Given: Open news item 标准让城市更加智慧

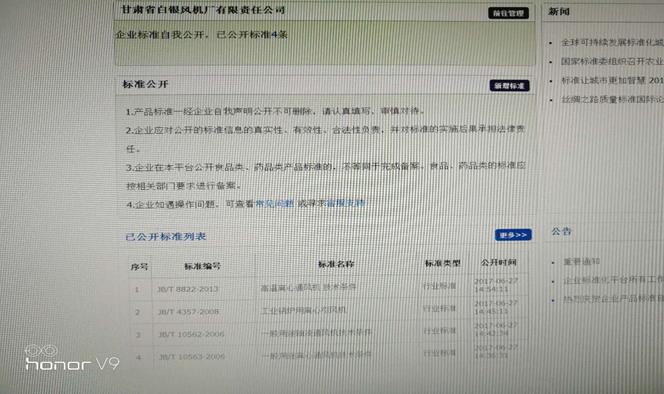Looking at the screenshot, I should pyautogui.click(x=612, y=80).
